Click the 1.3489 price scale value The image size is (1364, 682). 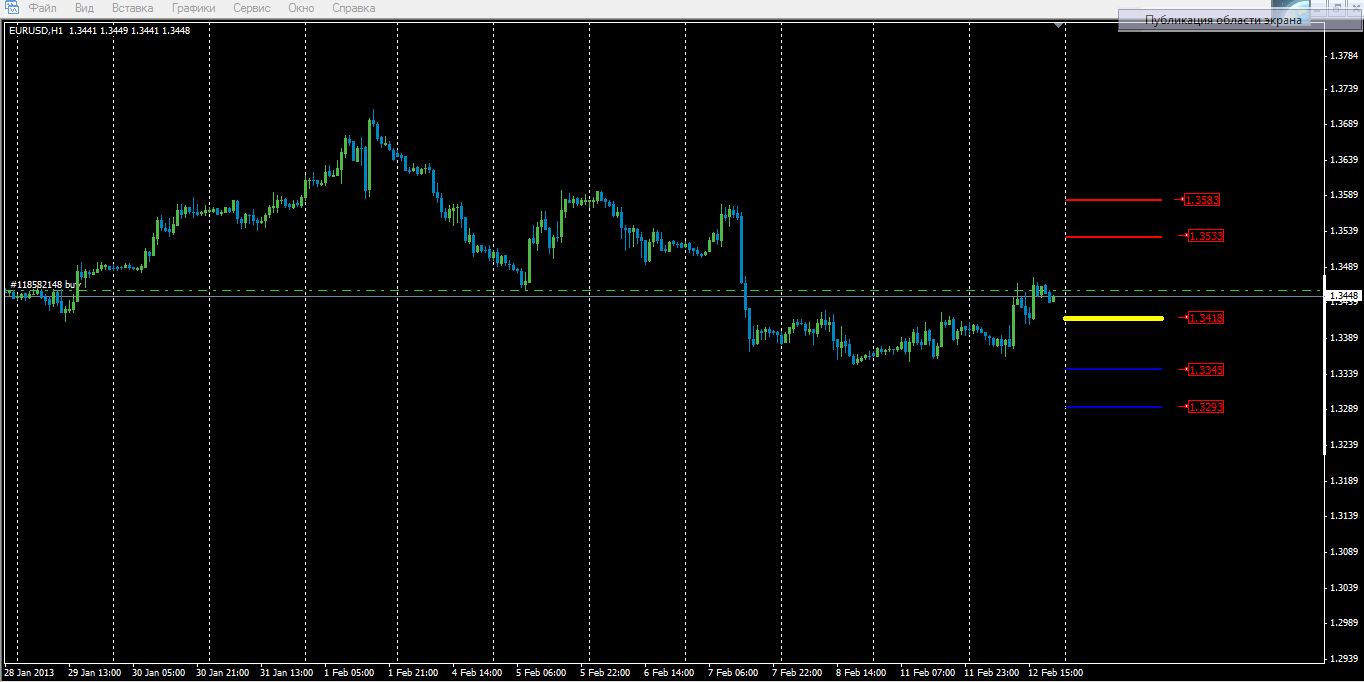pos(1344,267)
